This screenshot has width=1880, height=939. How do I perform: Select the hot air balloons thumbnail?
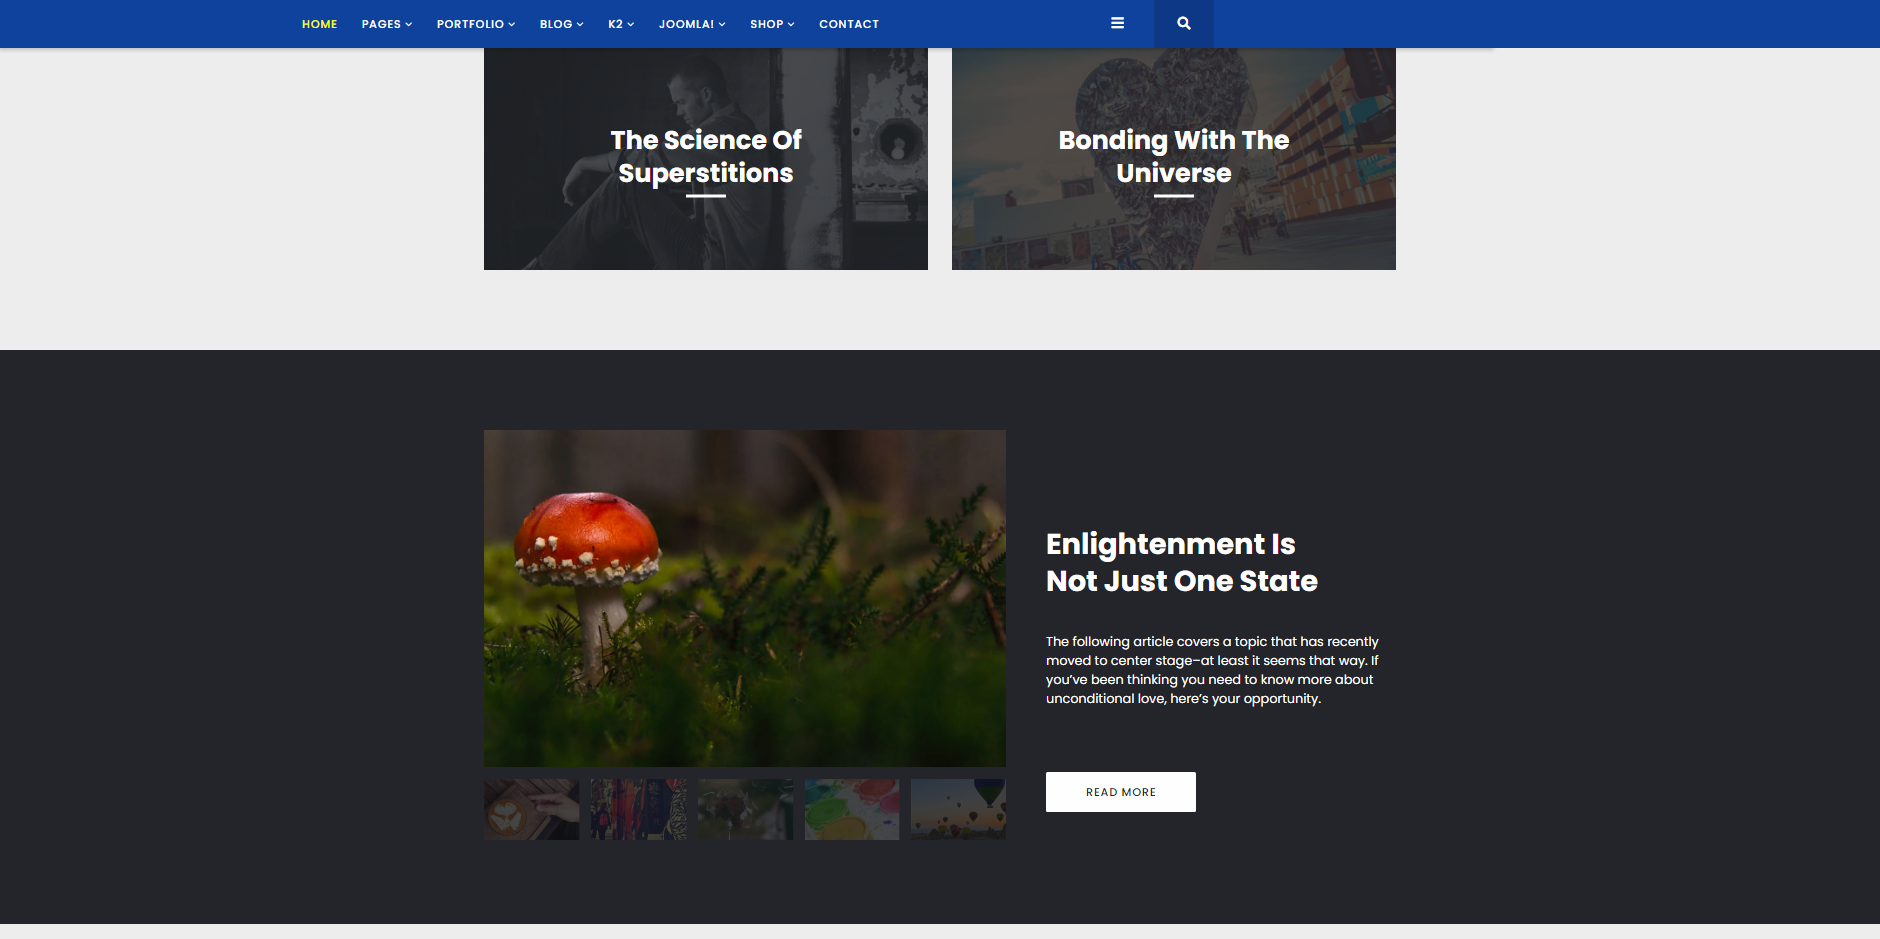click(958, 809)
